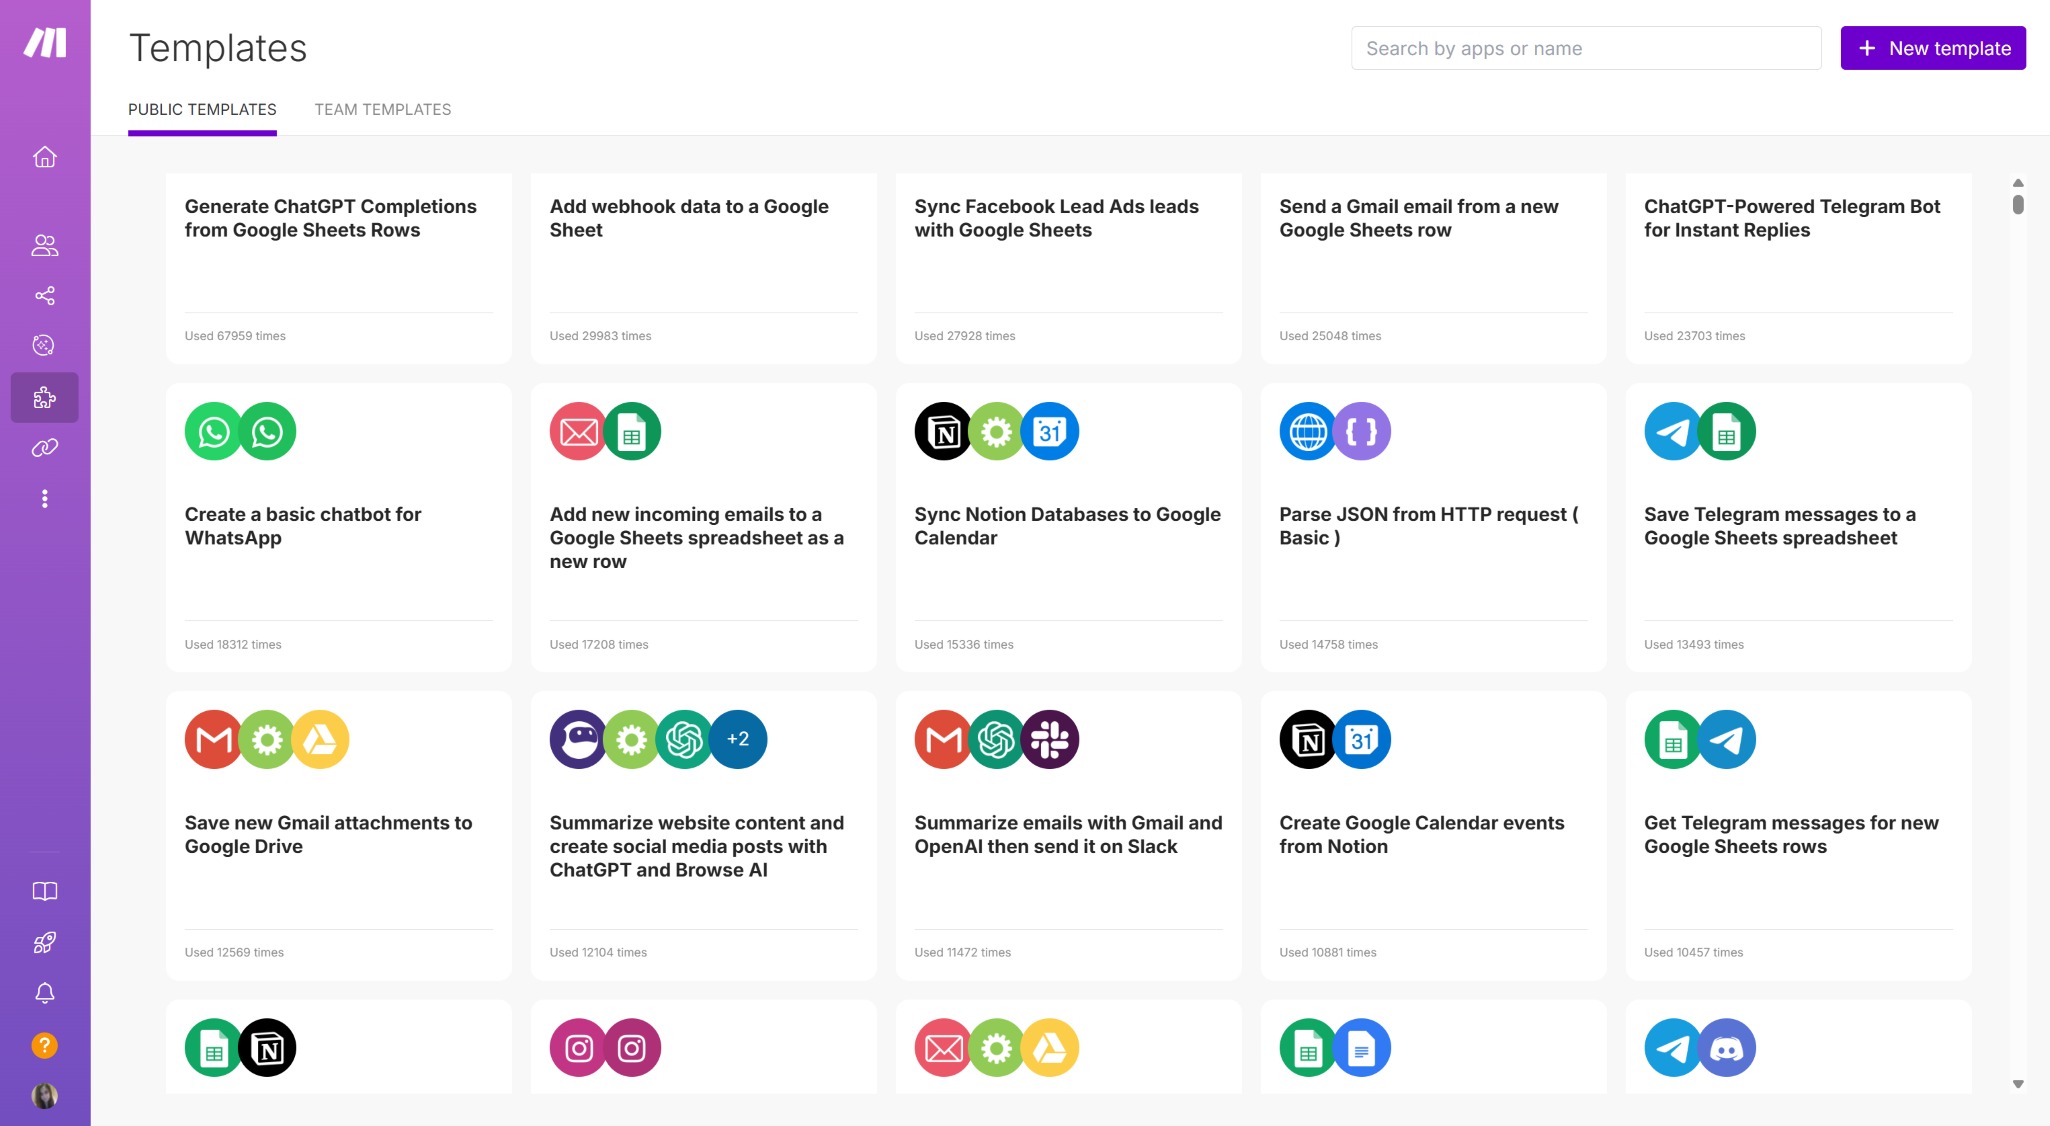Click 'Used 11472 times' text

point(963,953)
